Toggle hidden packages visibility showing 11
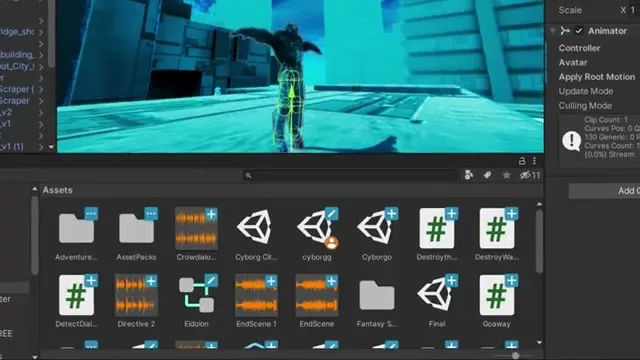 (x=530, y=175)
